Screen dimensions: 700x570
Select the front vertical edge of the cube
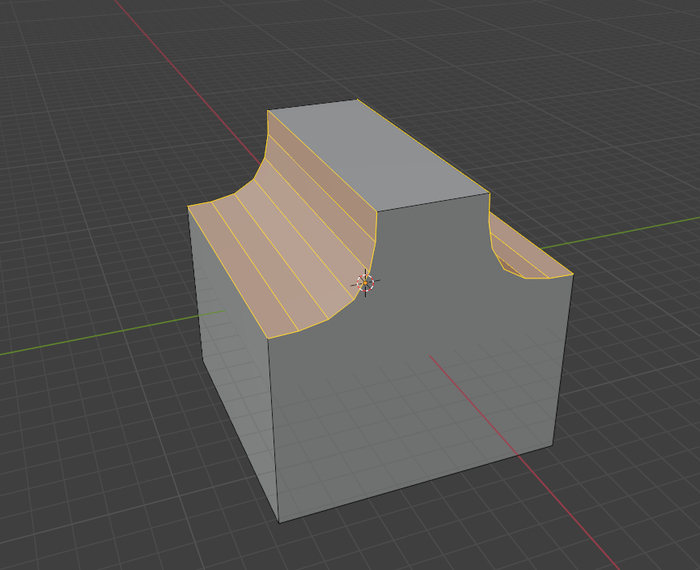(274, 430)
